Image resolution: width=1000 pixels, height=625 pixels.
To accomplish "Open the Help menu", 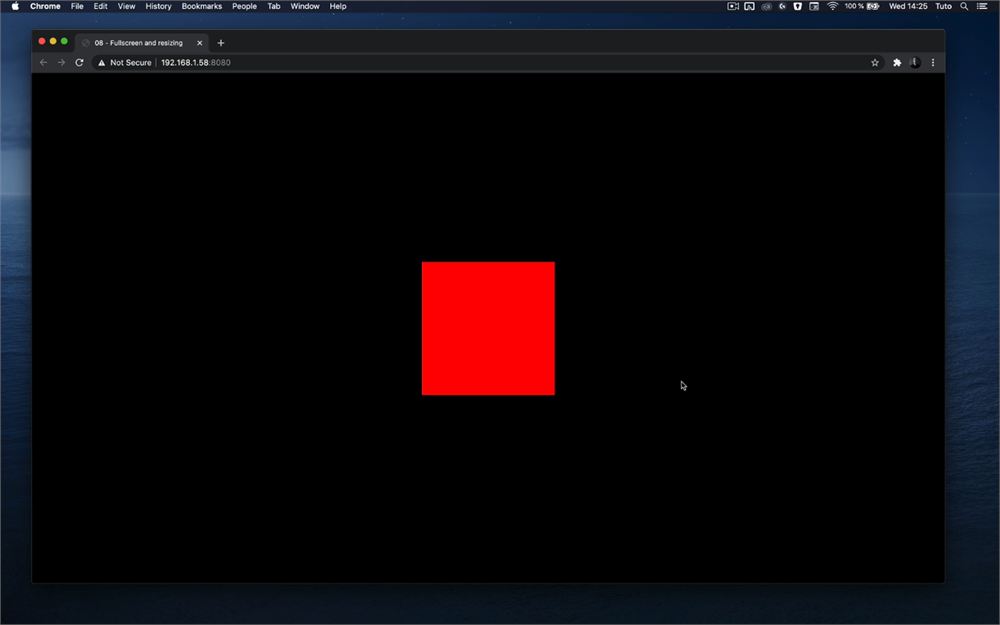I will pos(338,6).
